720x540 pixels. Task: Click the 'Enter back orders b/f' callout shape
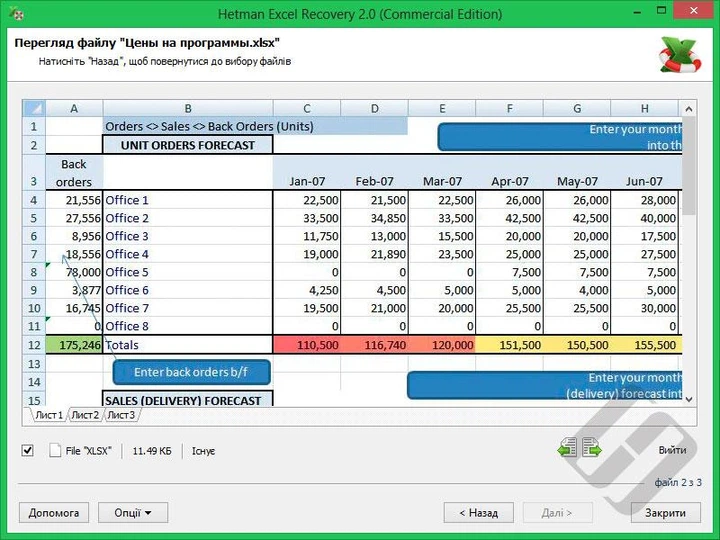(x=191, y=372)
